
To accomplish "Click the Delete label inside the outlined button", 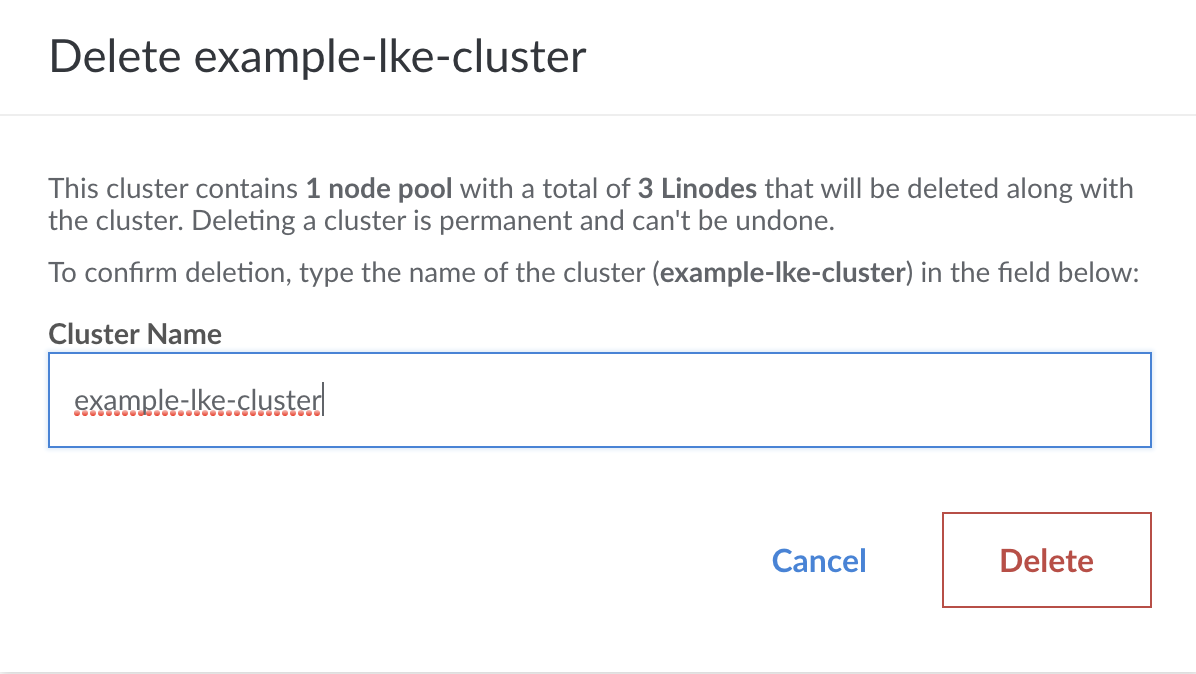I will tap(1046, 560).
